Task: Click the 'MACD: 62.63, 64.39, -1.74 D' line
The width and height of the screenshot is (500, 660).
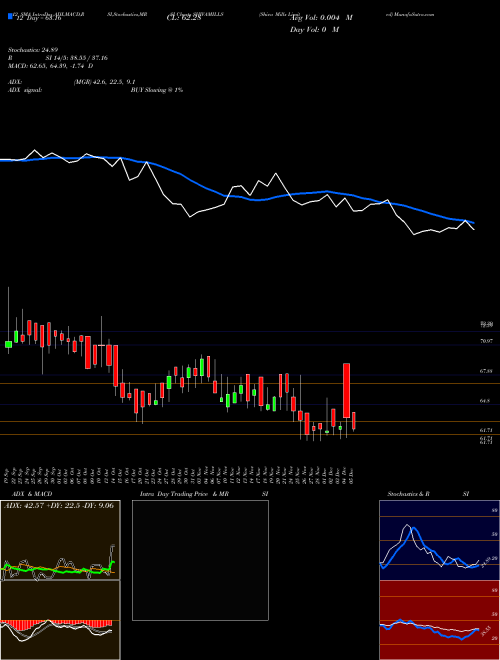Action: coord(51,66)
